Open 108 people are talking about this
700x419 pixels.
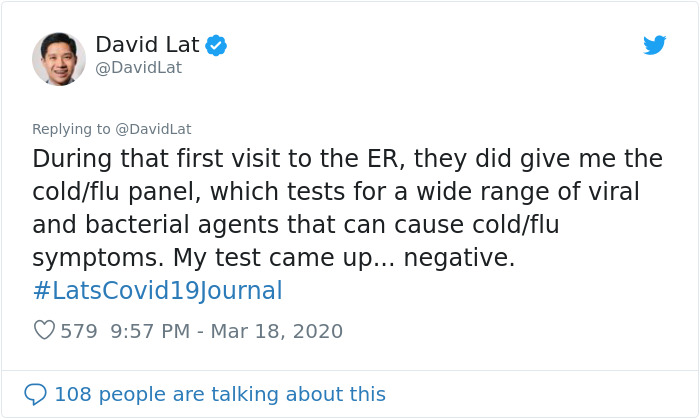click(x=219, y=394)
